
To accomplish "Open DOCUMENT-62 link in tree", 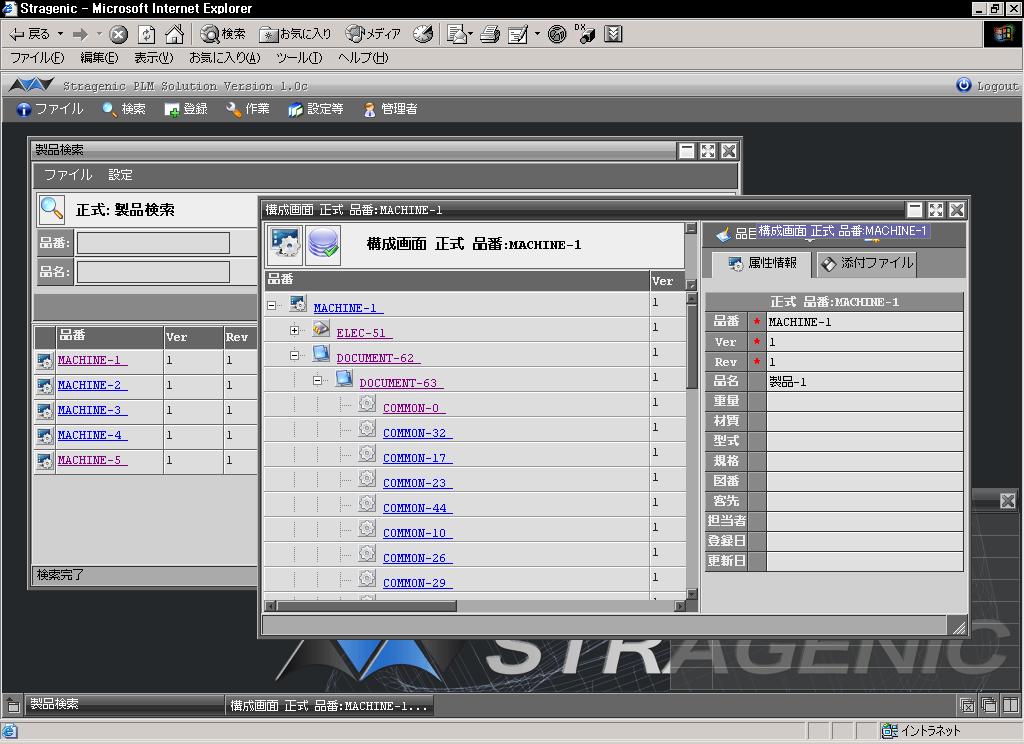I will point(378,358).
